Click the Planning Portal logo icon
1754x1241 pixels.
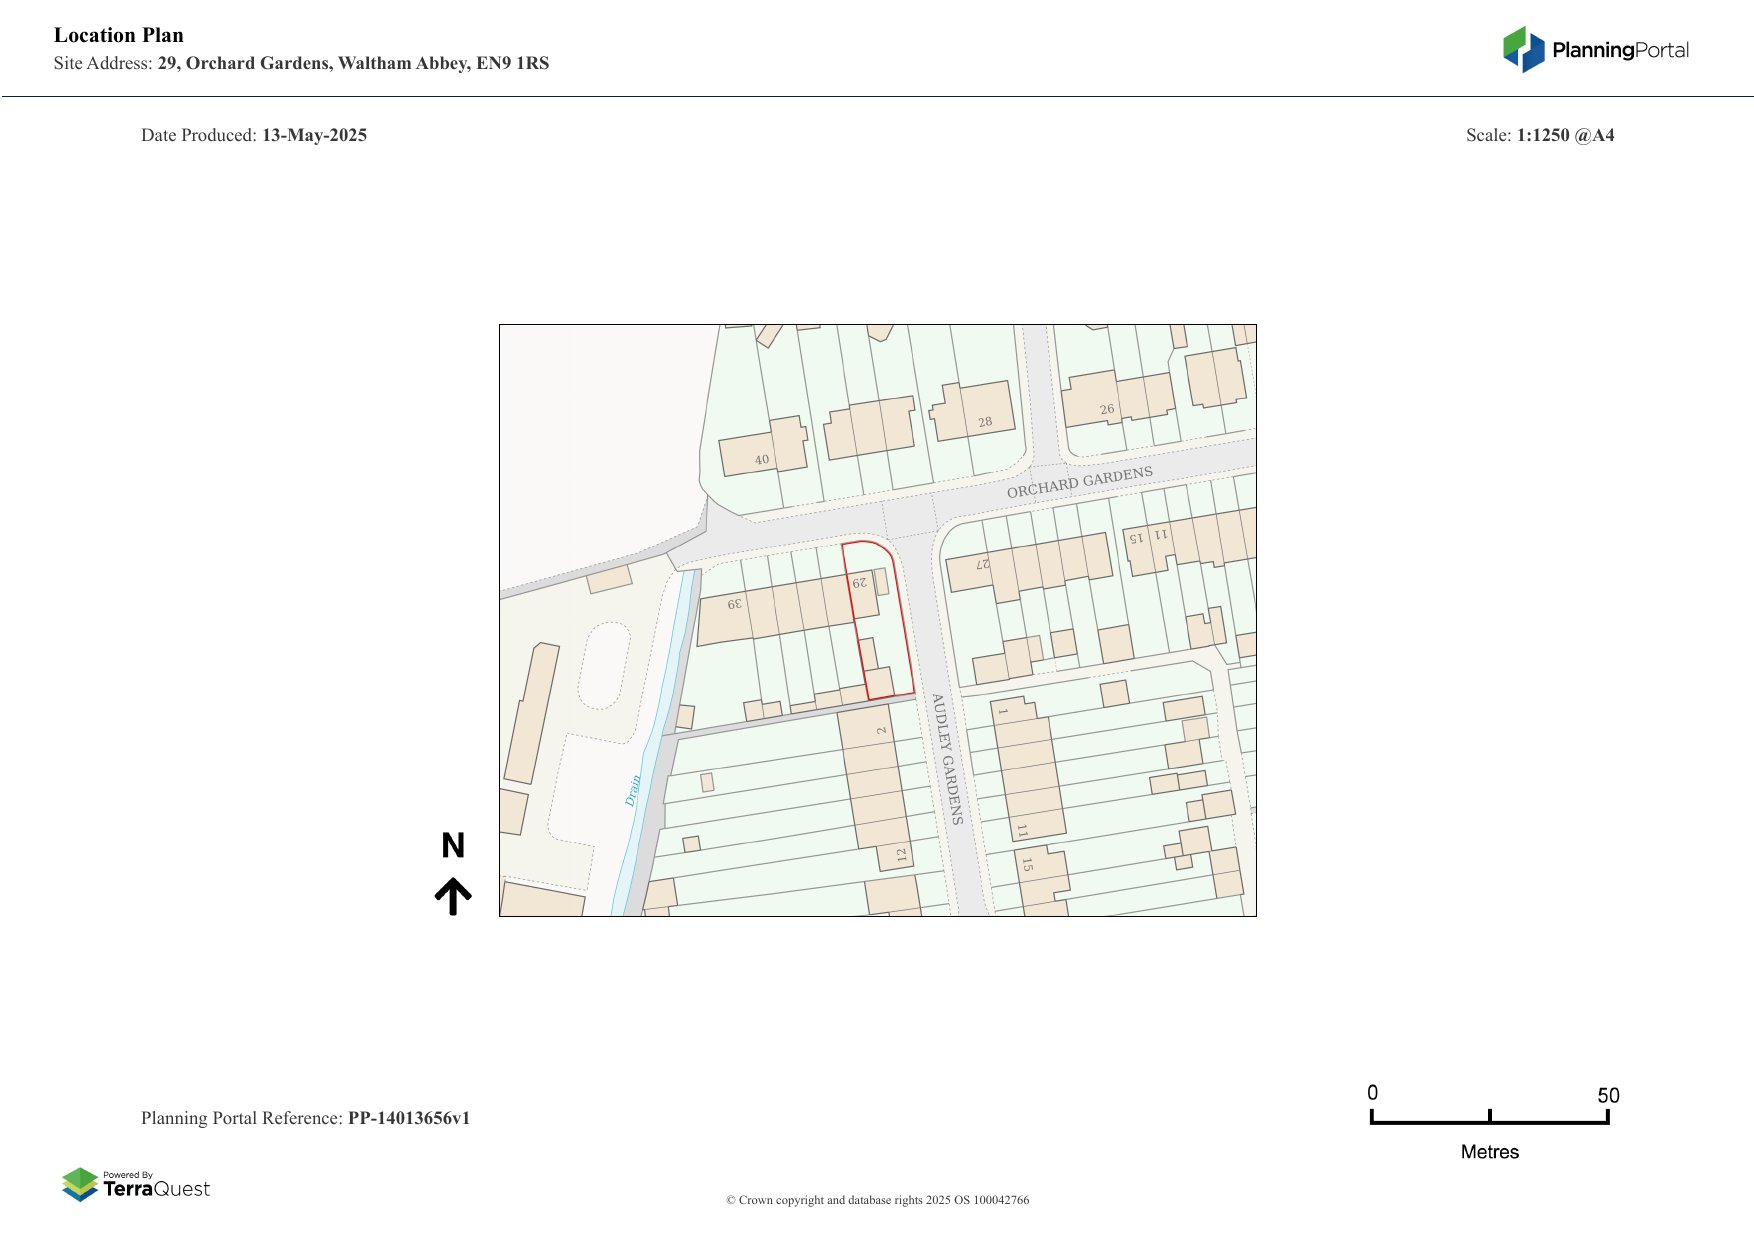(x=1523, y=49)
